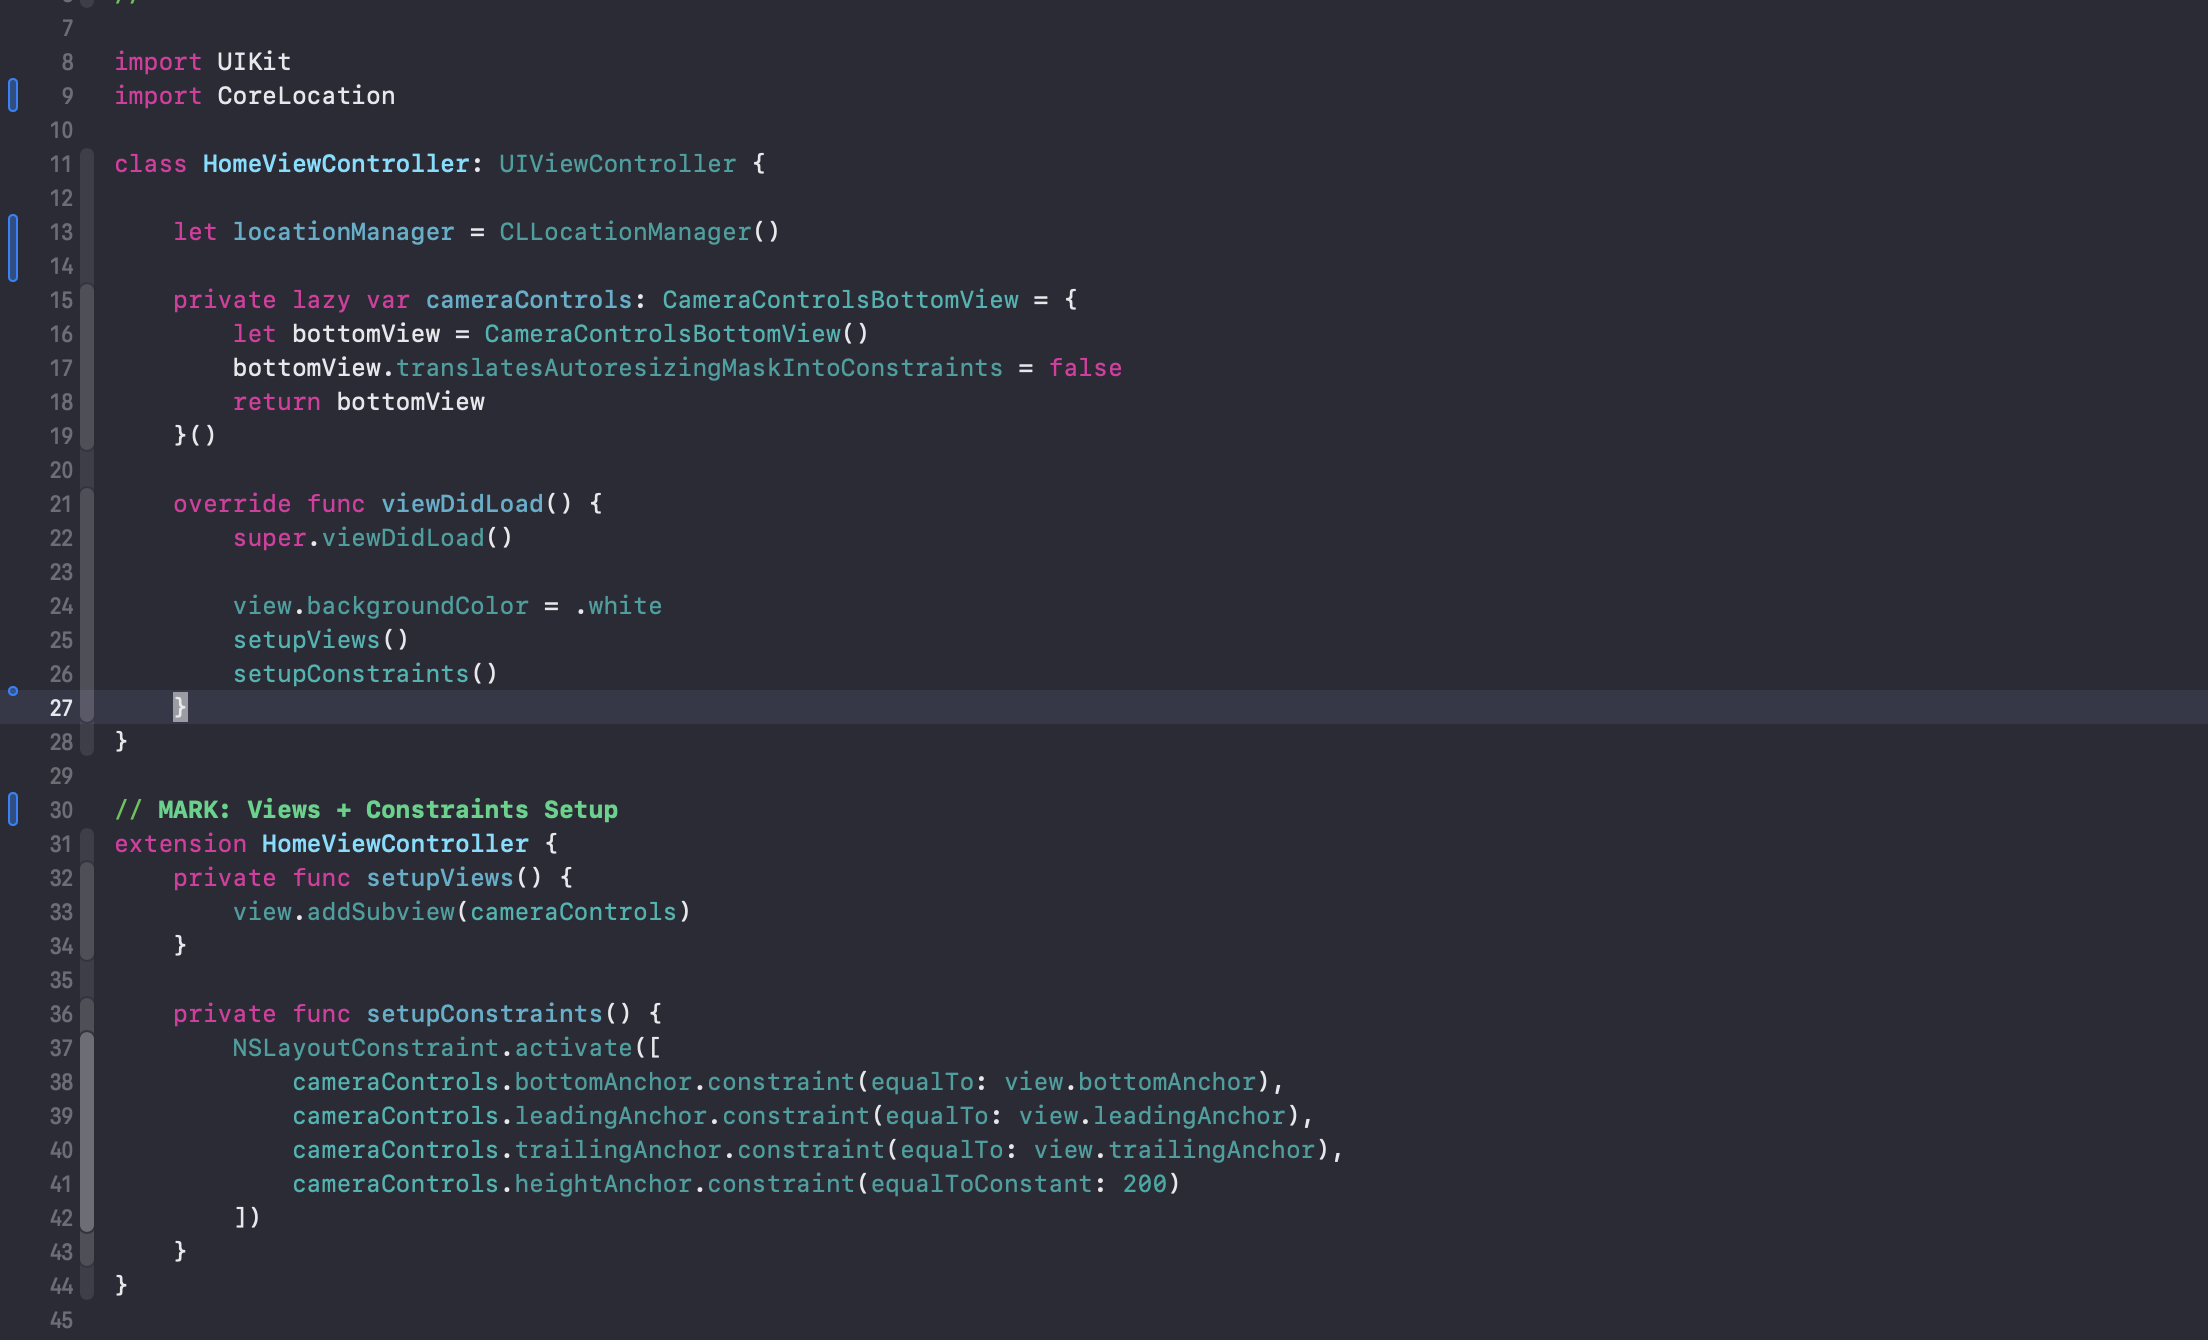Collapse the cameraControls closure via line 15 ribbon
This screenshot has height=1340, width=2208.
(x=87, y=300)
